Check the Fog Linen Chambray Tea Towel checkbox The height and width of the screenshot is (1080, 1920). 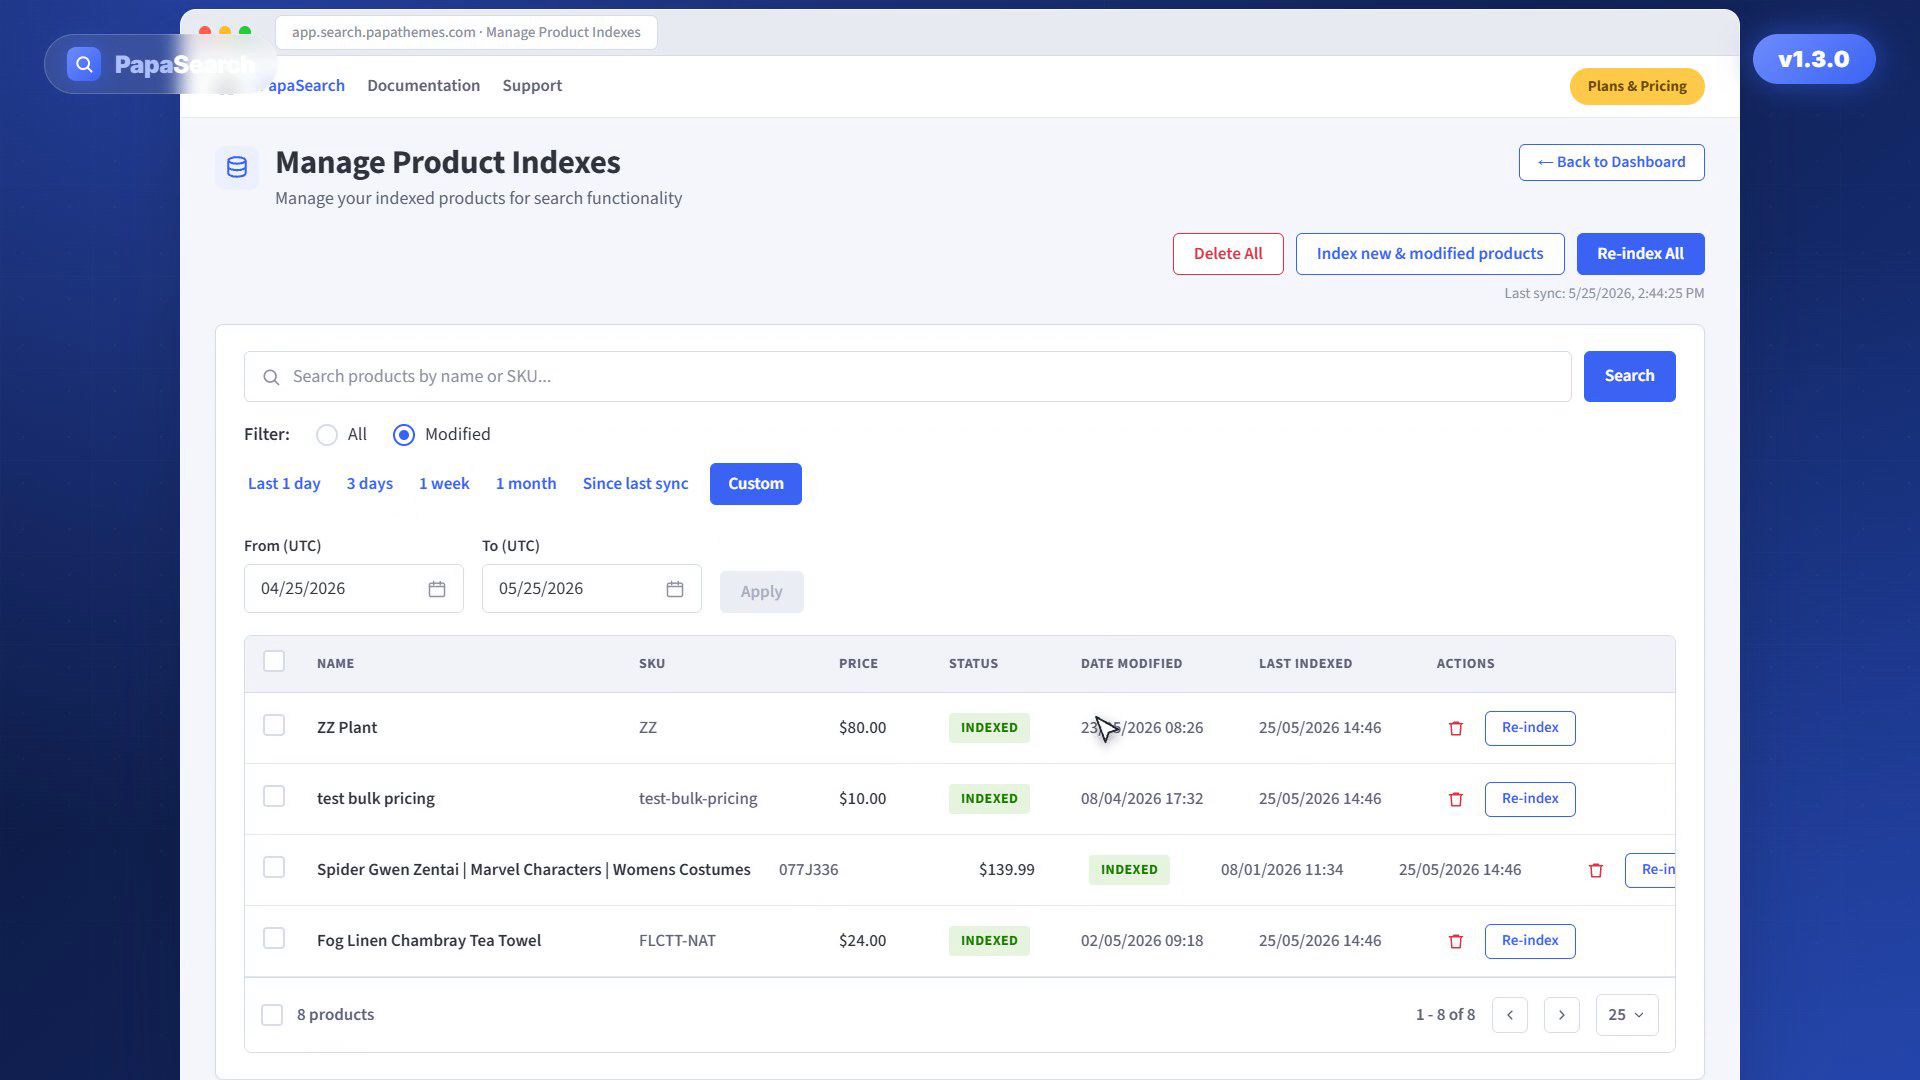click(274, 938)
